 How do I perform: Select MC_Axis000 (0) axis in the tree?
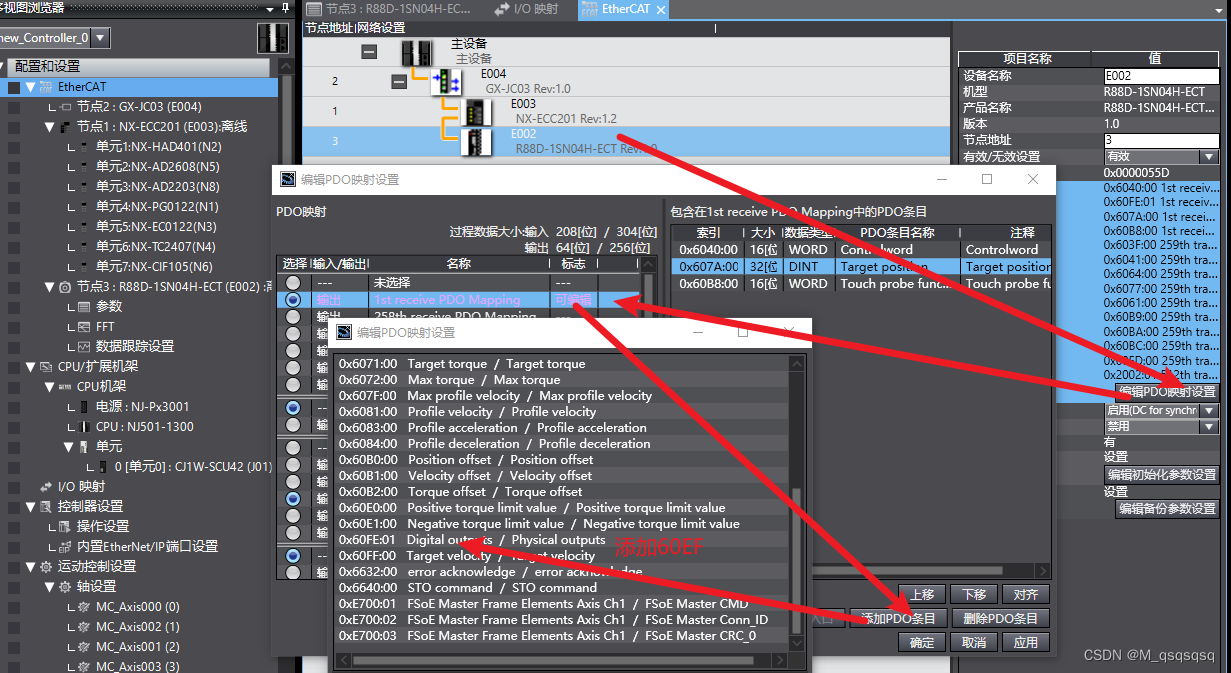[137, 606]
